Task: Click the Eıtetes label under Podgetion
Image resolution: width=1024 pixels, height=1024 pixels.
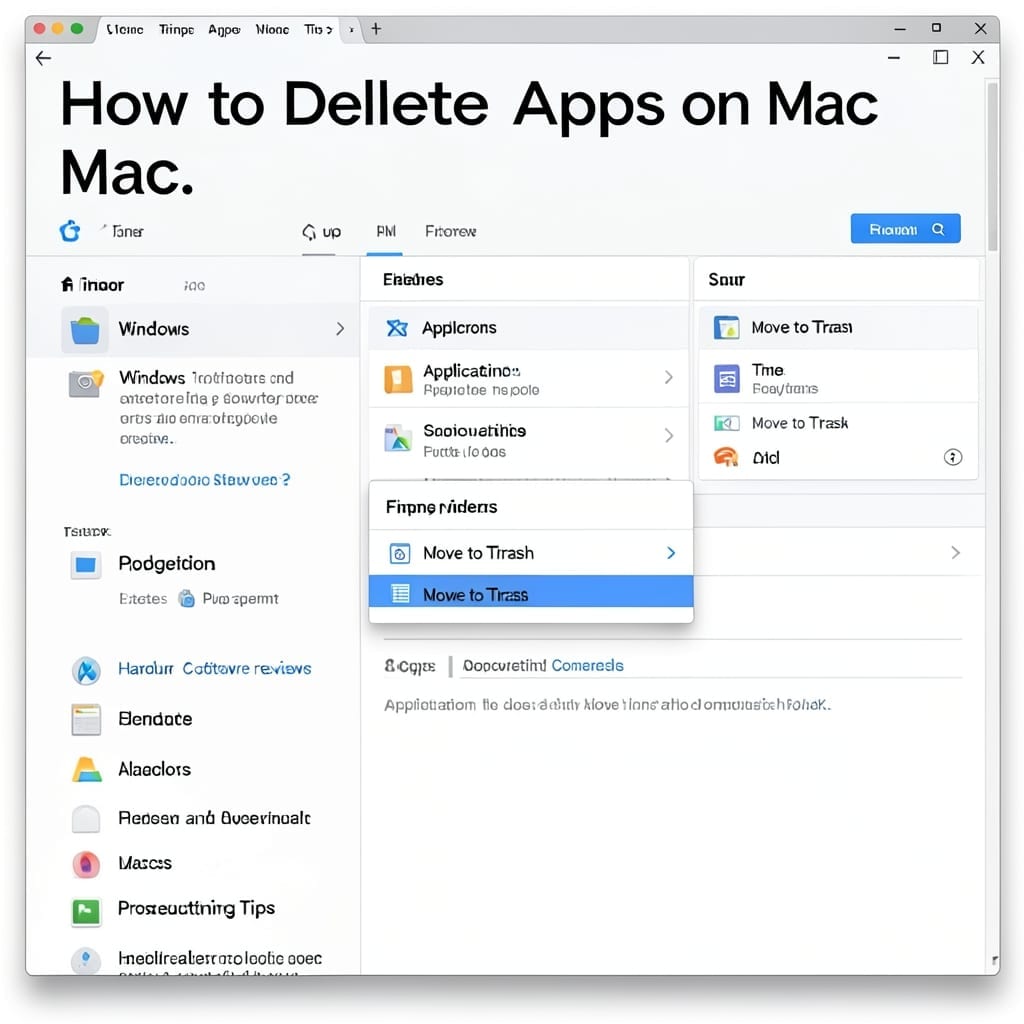Action: click(143, 599)
